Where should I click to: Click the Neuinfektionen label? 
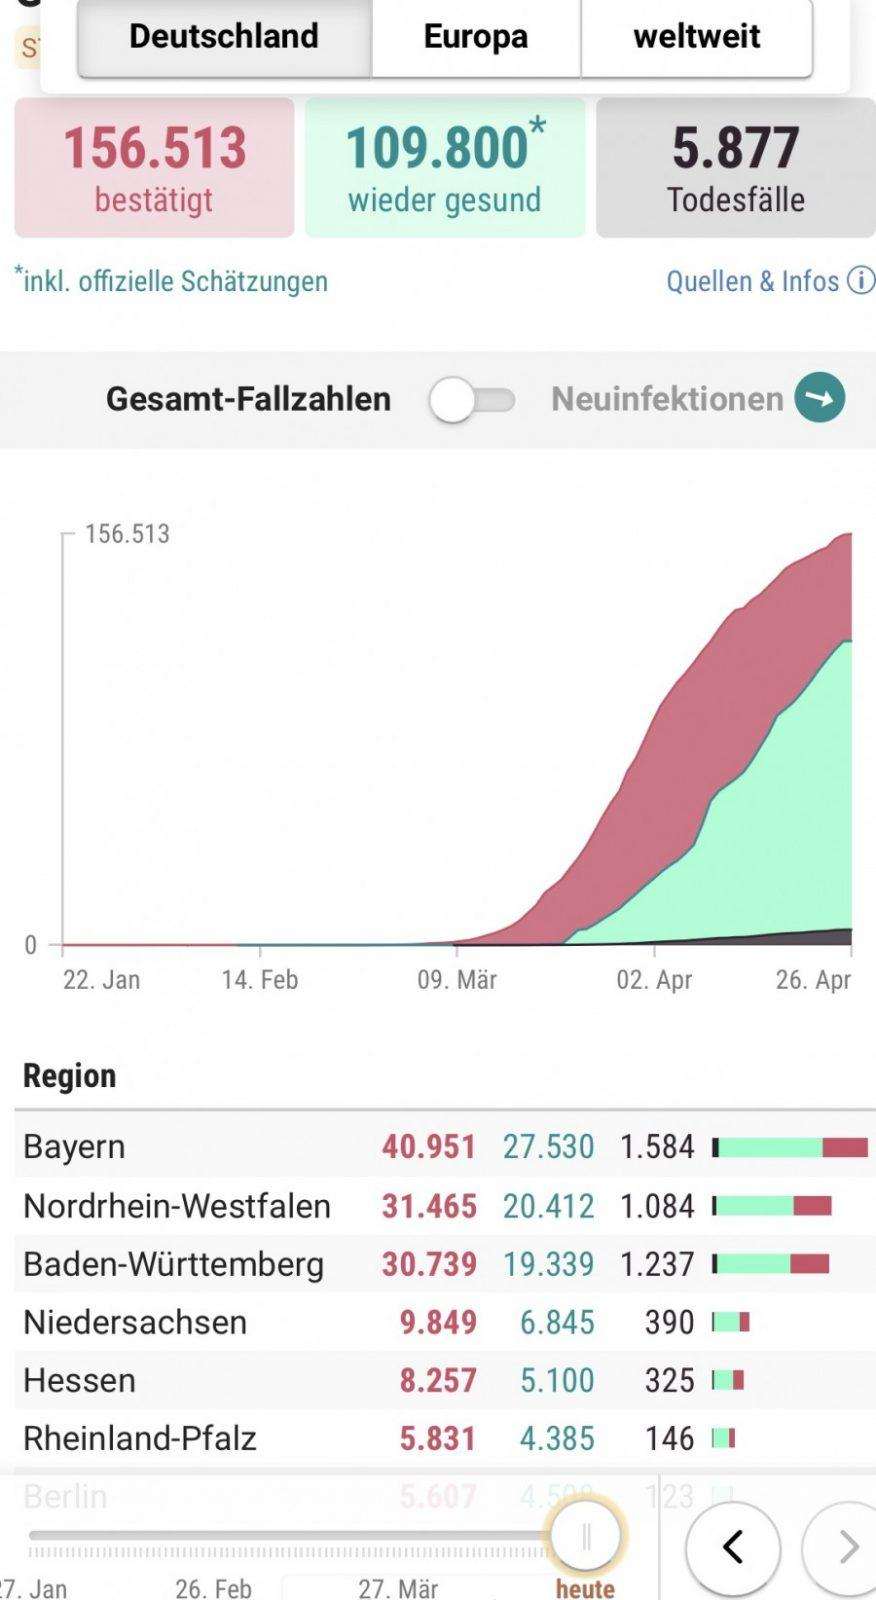click(x=667, y=399)
